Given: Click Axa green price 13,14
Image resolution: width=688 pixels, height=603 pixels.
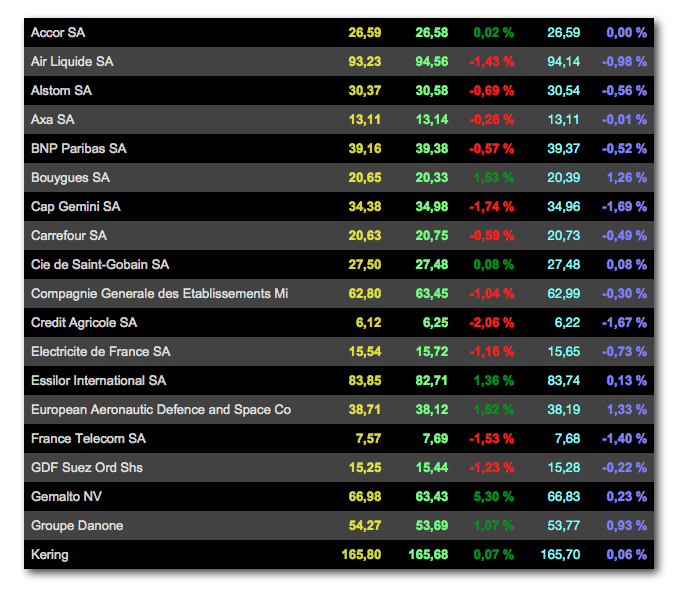Looking at the screenshot, I should pos(432,119).
